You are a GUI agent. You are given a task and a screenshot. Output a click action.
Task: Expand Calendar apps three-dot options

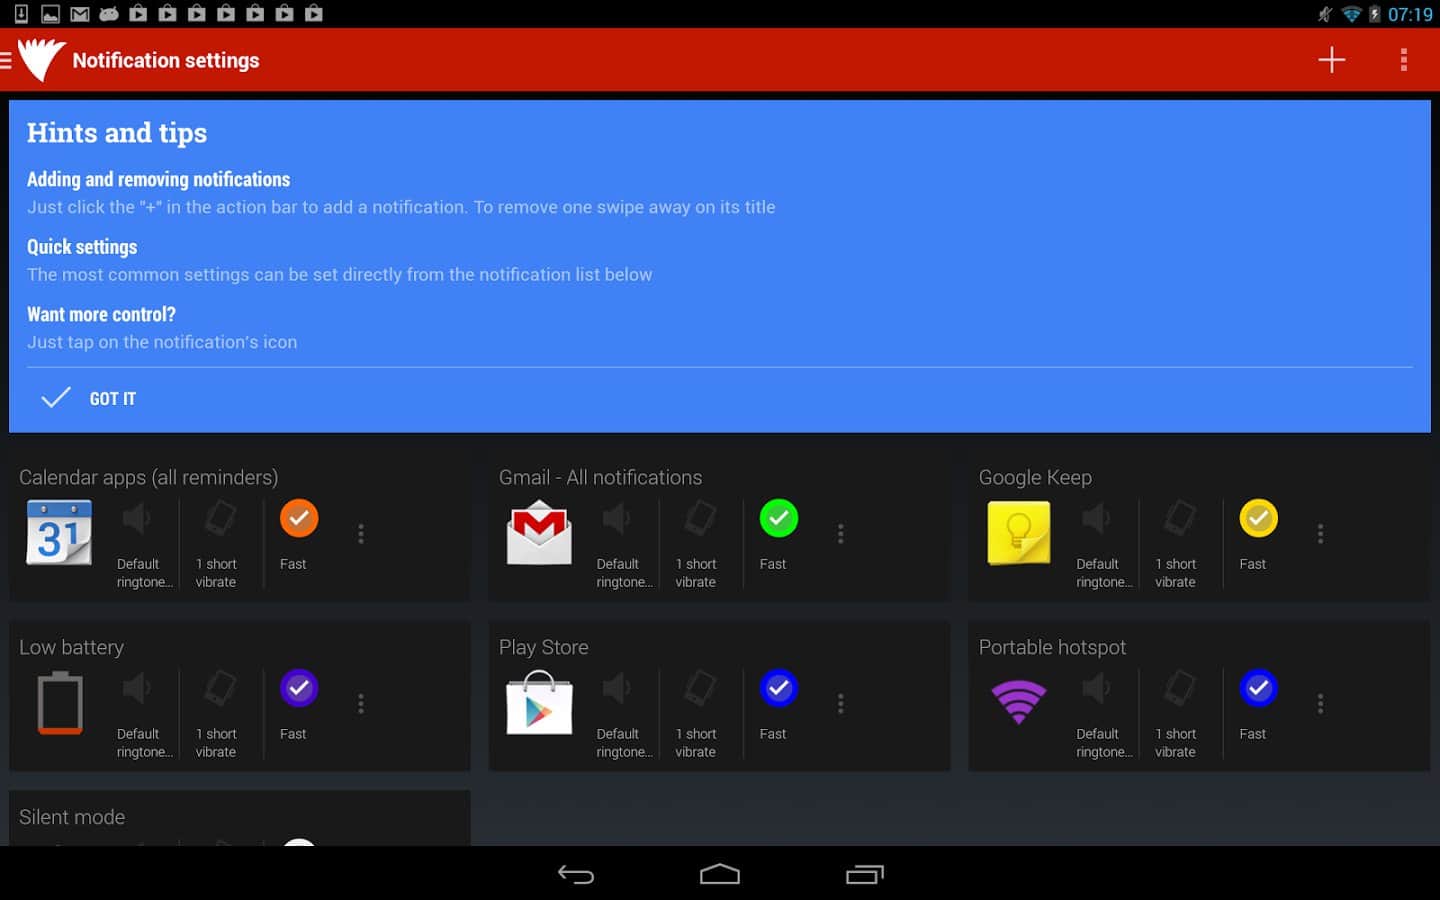pos(361,534)
